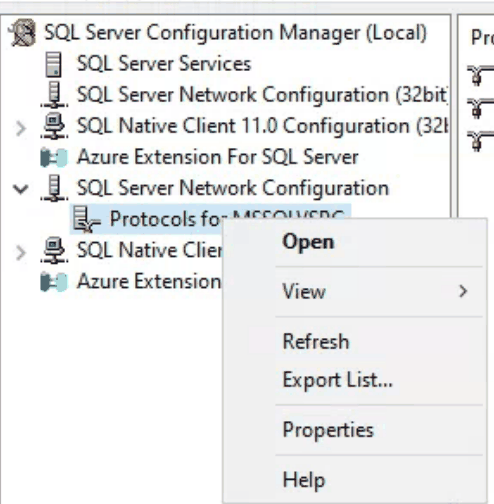This screenshot has height=504, width=494.
Task: Select Azure Extension For SQL Server label
Action: point(218,157)
